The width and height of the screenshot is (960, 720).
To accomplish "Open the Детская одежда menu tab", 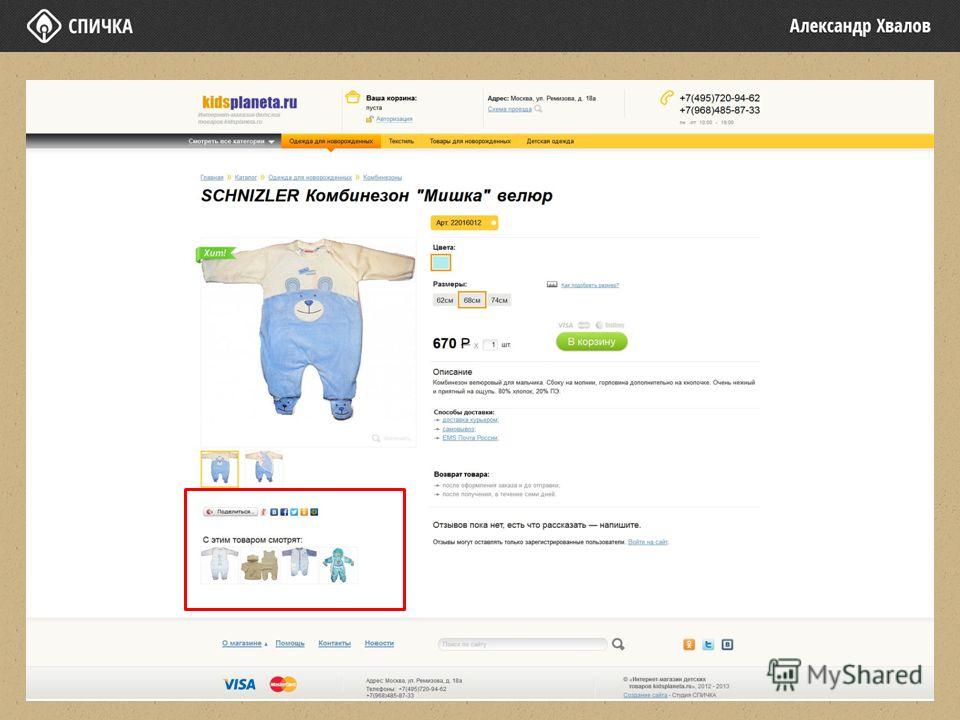I will point(550,141).
